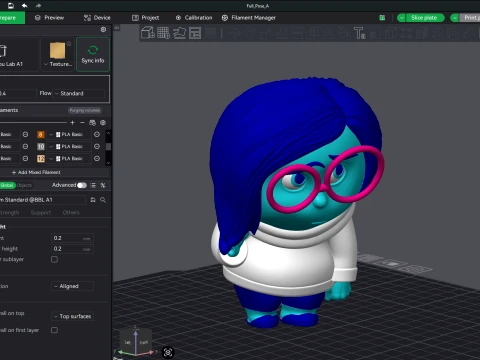This screenshot has height=360, width=480.
Task: Click the reset camera view icon
Action: click(x=168, y=352)
